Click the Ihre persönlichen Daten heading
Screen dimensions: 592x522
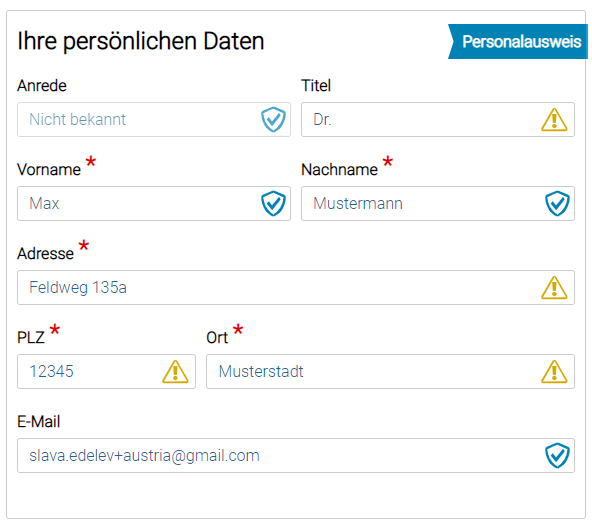(140, 41)
